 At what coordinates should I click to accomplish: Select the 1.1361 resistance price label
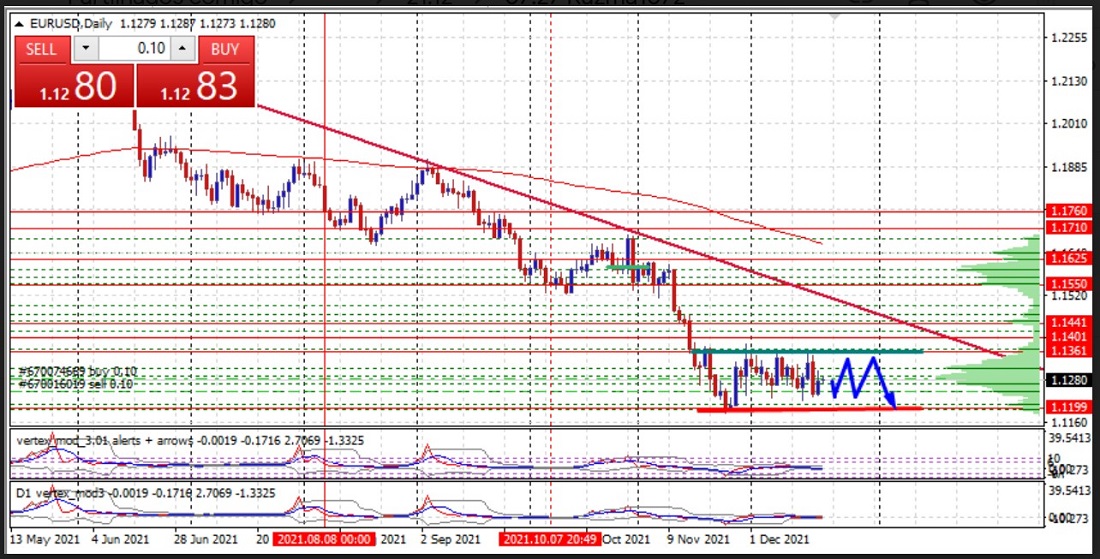click(x=1068, y=351)
